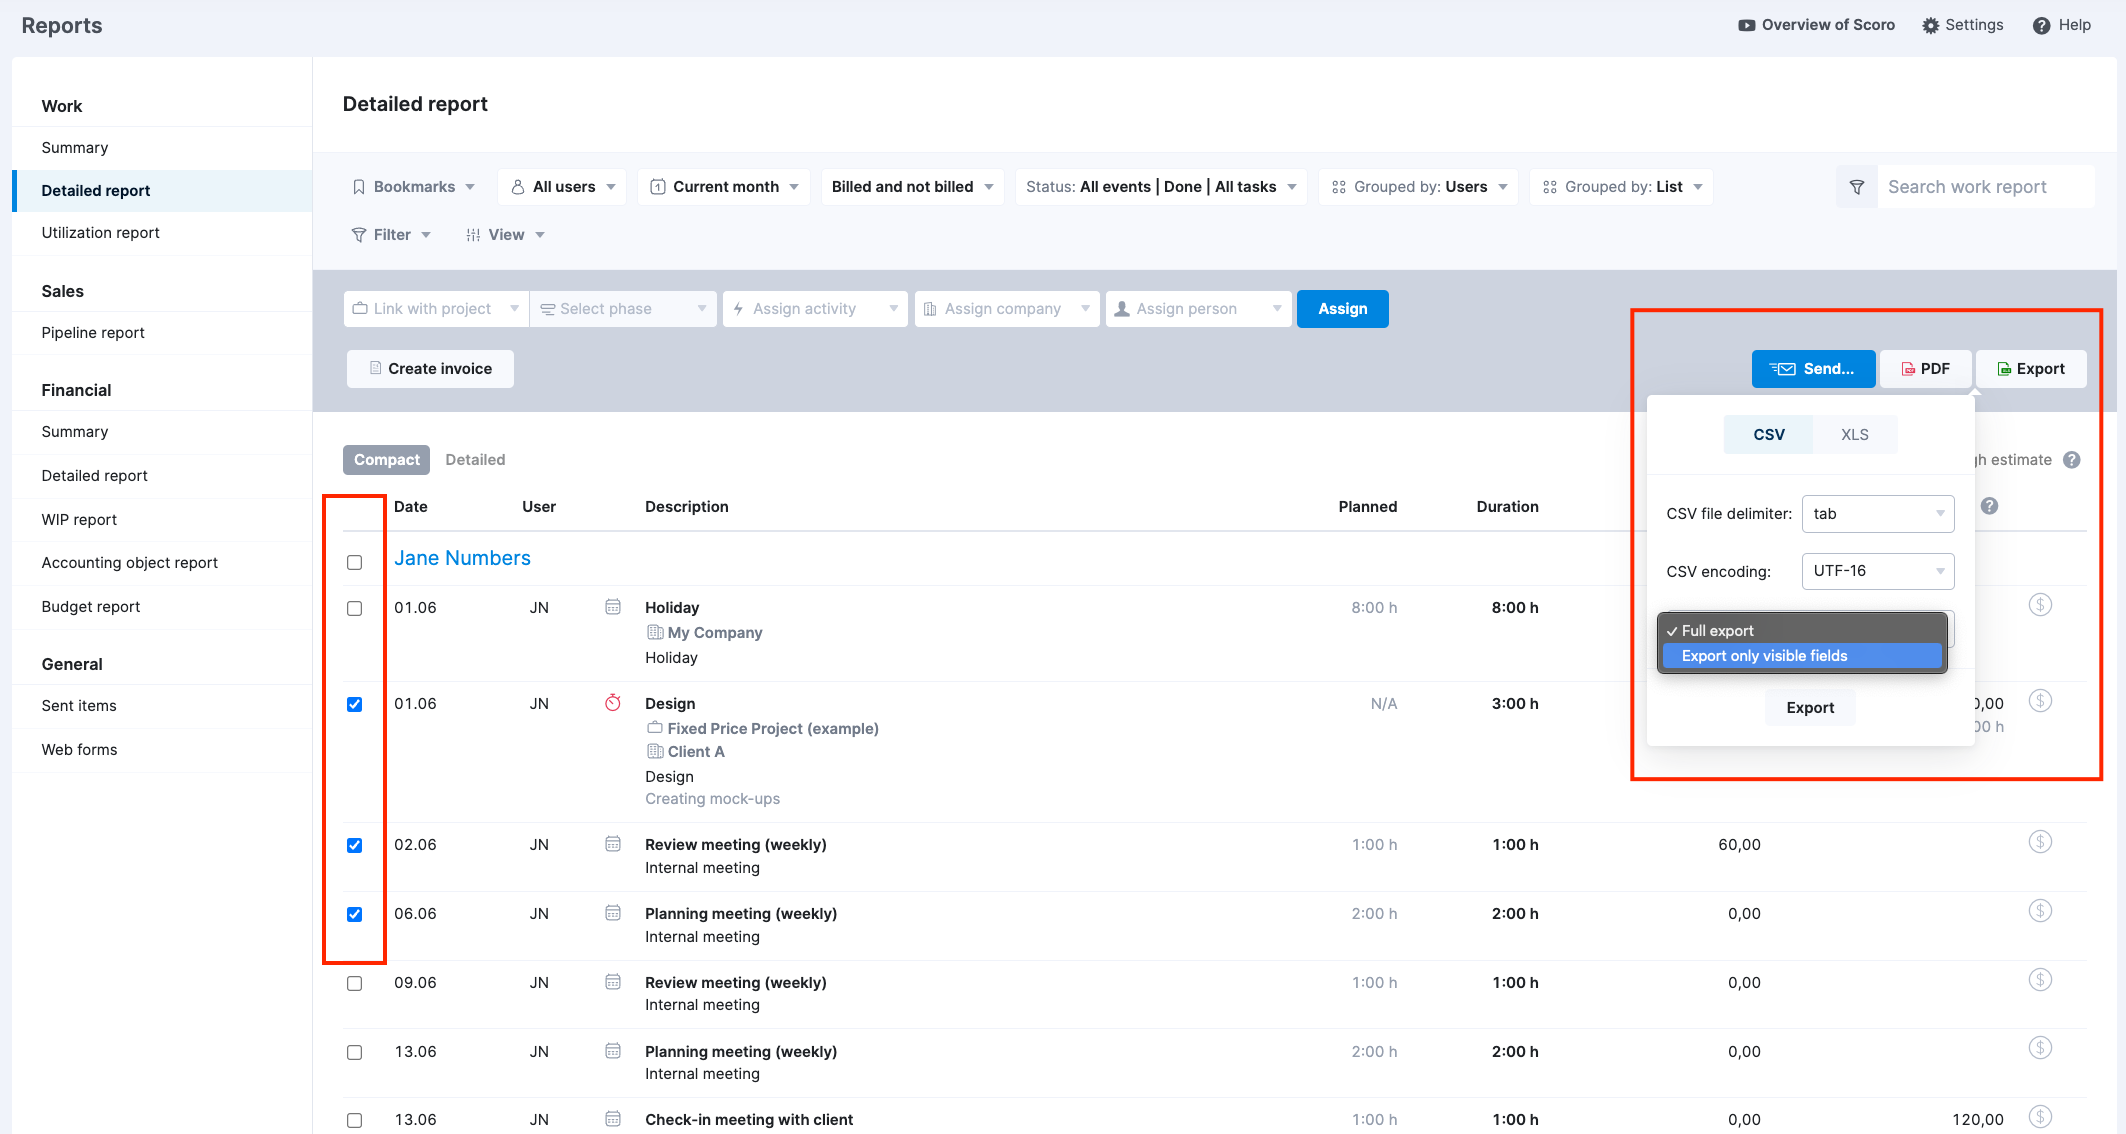This screenshot has height=1134, width=2126.
Task: Click calendar icon in 09.06 Review meeting row
Action: click(613, 982)
